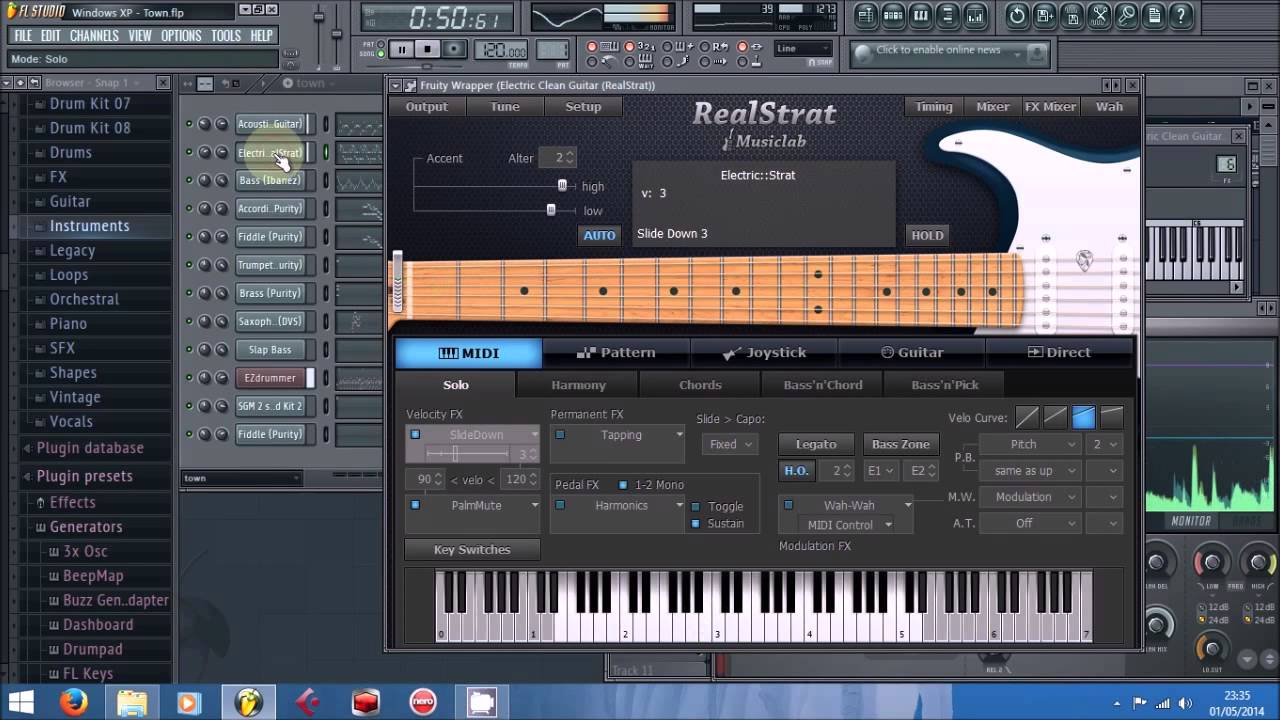
Task: Open the same as up dropdown
Action: tap(1031, 470)
